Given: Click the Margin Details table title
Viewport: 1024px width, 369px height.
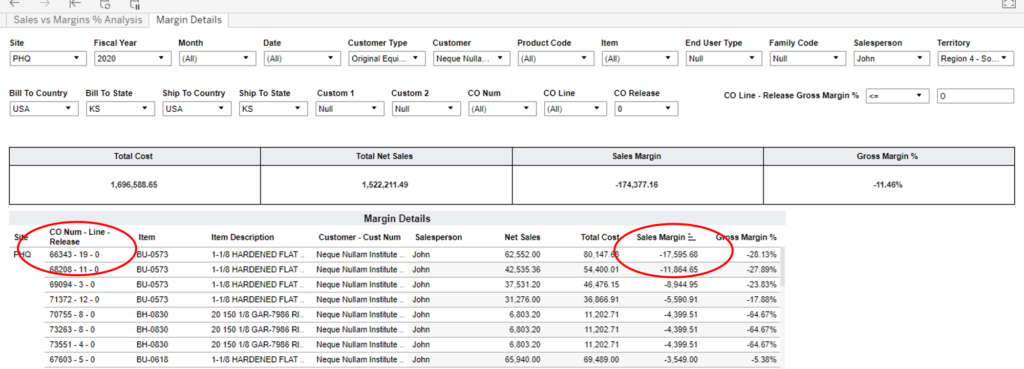Looking at the screenshot, I should coord(397,219).
